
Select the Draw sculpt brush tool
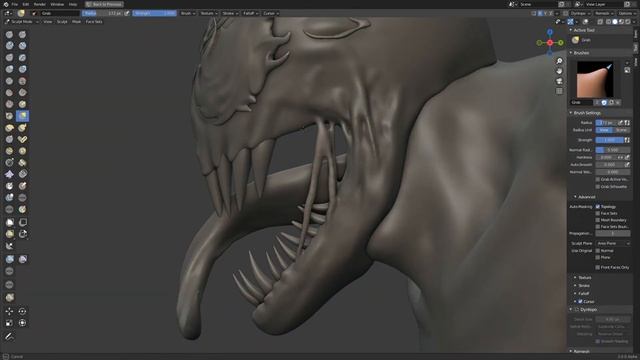(x=9, y=35)
